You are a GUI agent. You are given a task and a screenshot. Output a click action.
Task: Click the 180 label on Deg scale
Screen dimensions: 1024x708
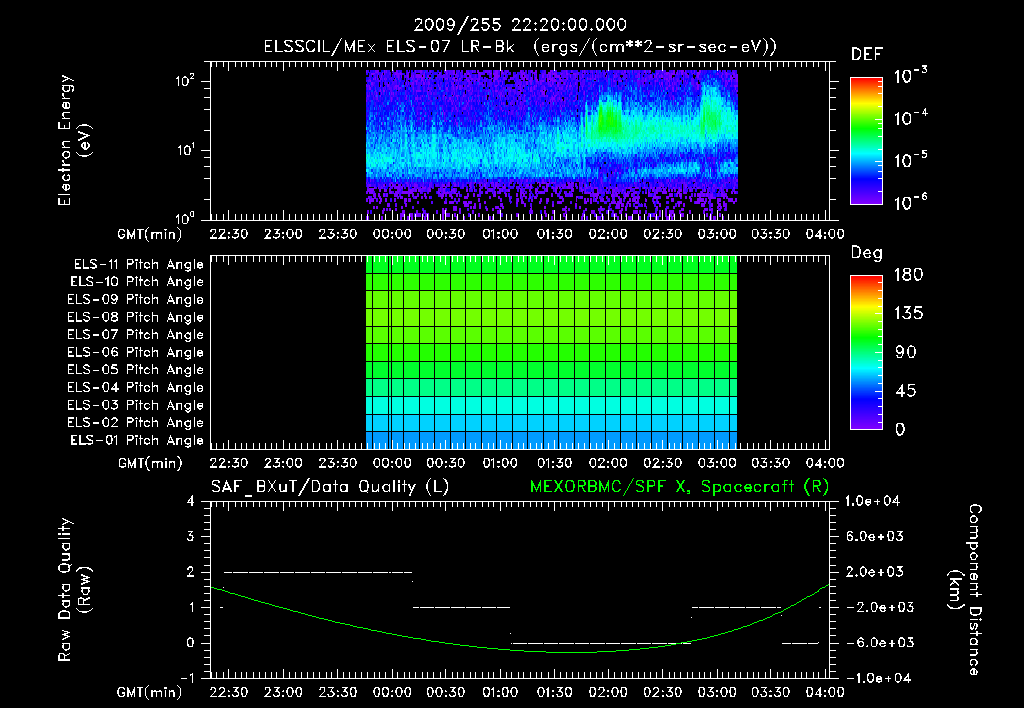pyautogui.click(x=908, y=275)
